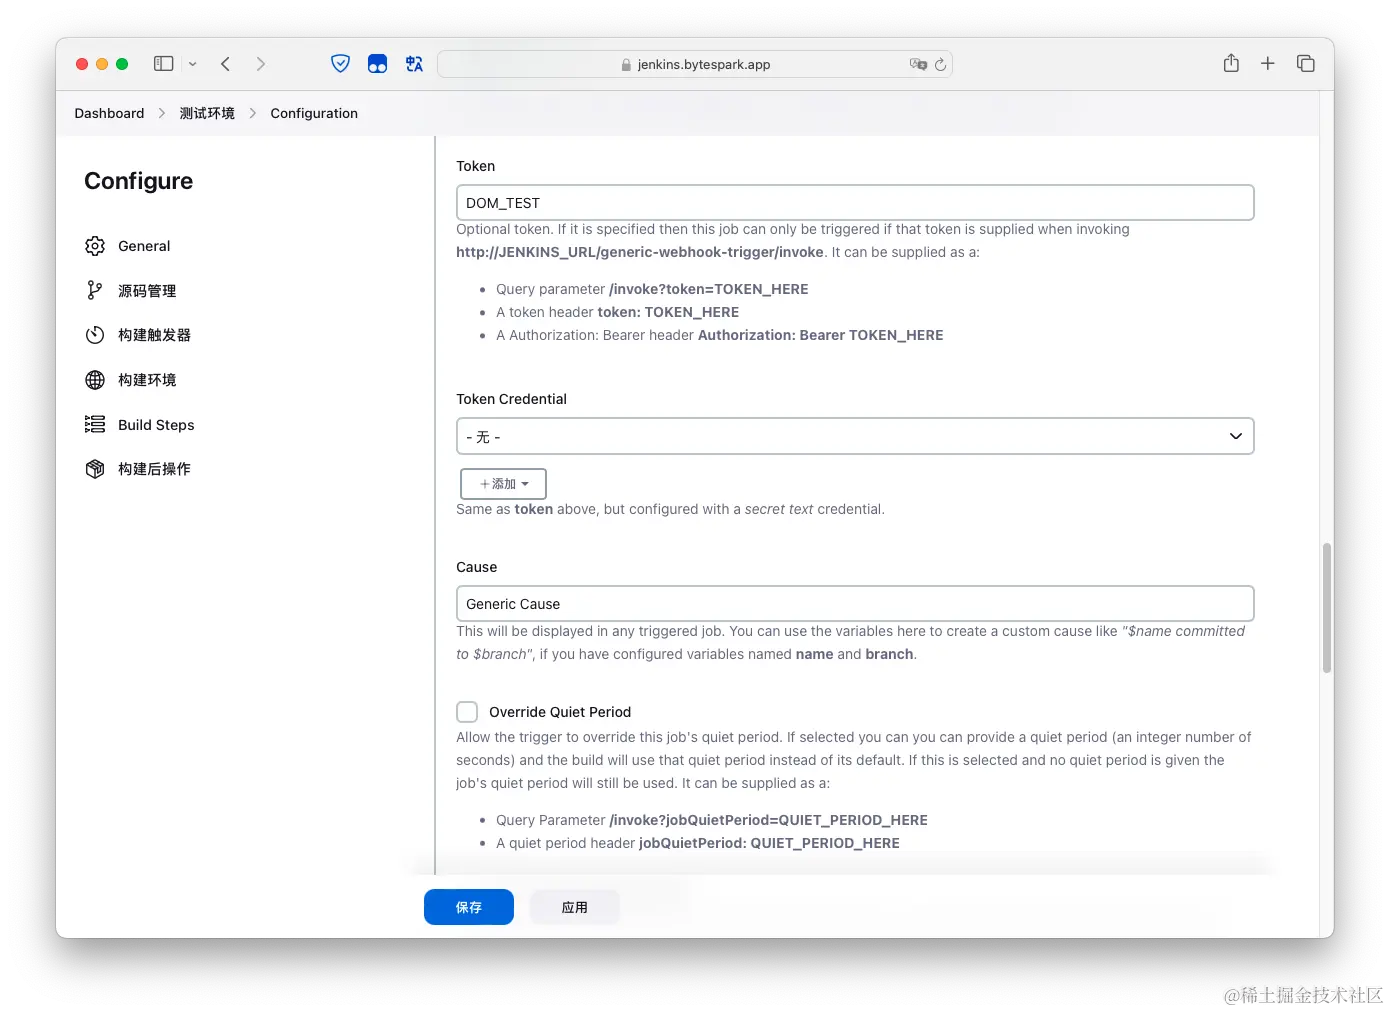This screenshot has width=1390, height=1012.
Task: Click text Authorization: Bearer TOKEN_HERE
Action: (821, 335)
